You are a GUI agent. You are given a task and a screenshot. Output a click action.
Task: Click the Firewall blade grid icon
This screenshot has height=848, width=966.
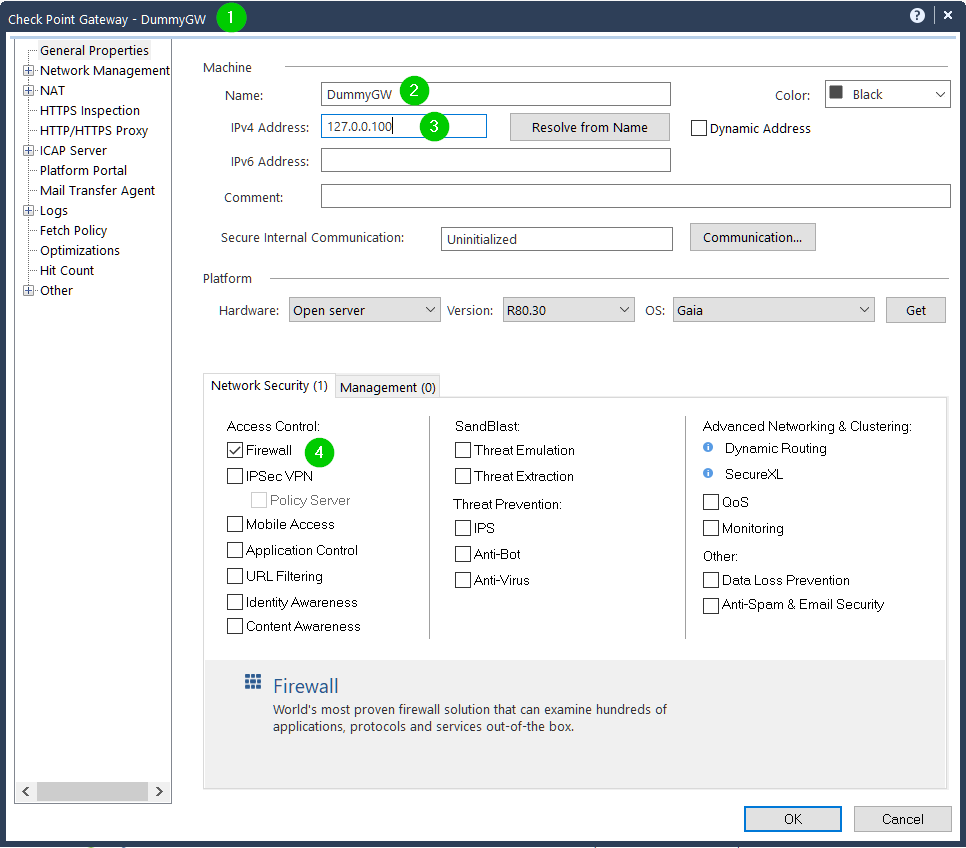[x=253, y=682]
